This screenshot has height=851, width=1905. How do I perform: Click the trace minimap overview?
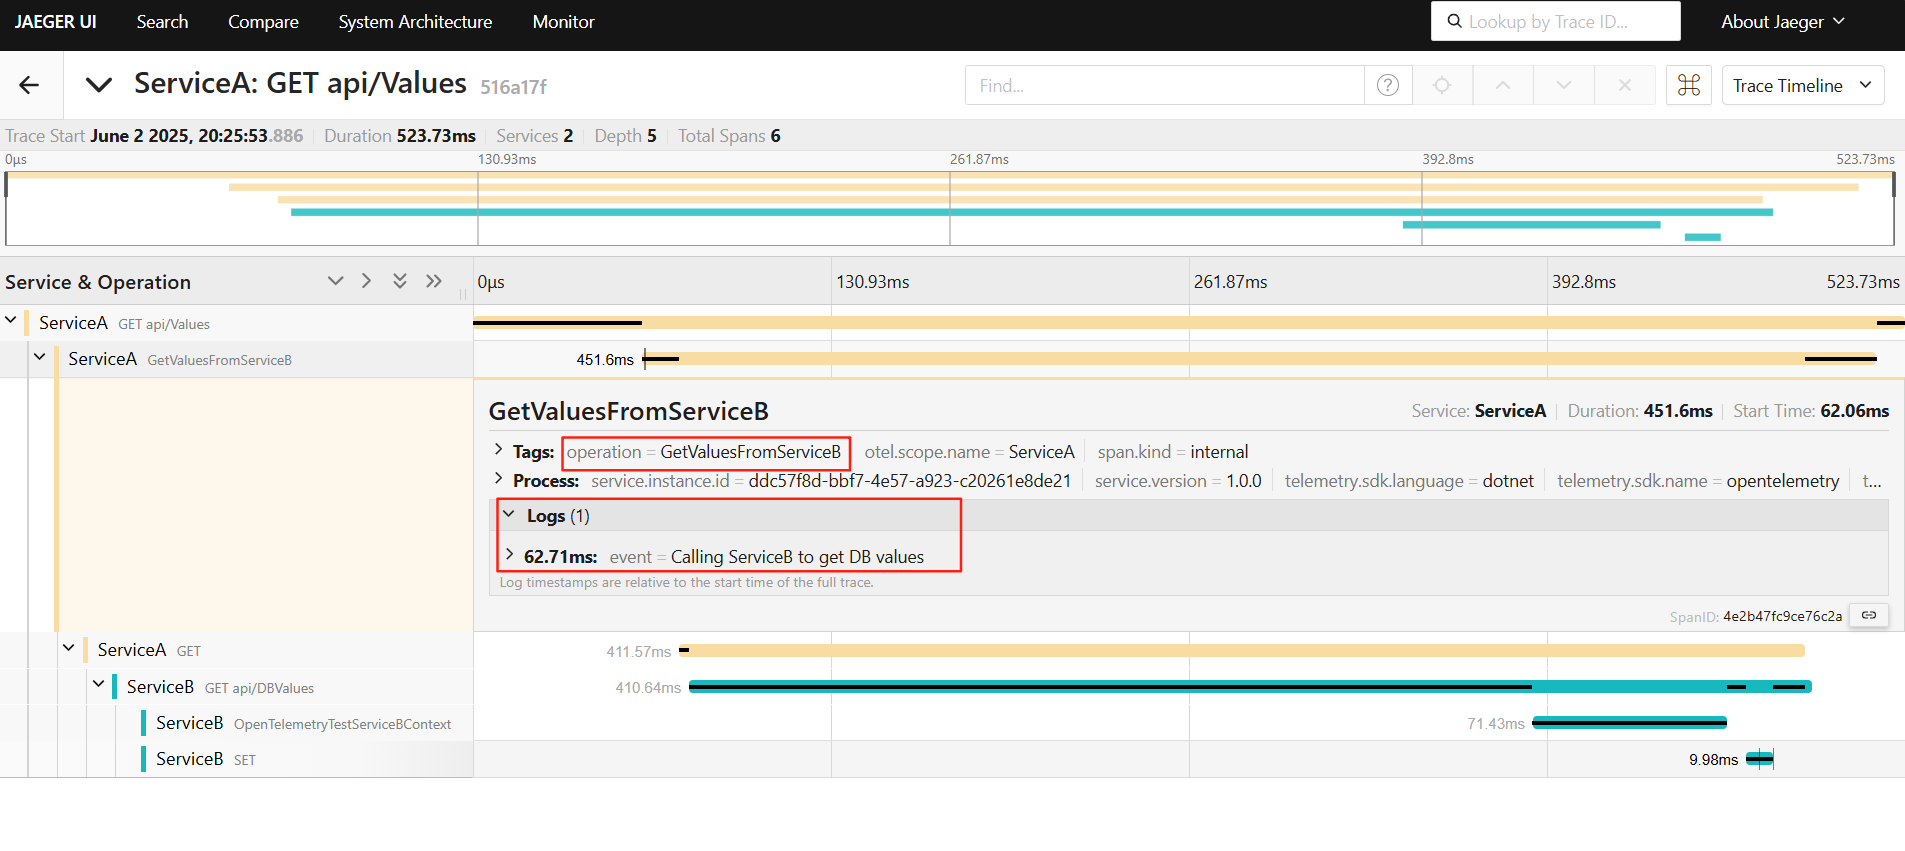tap(950, 208)
